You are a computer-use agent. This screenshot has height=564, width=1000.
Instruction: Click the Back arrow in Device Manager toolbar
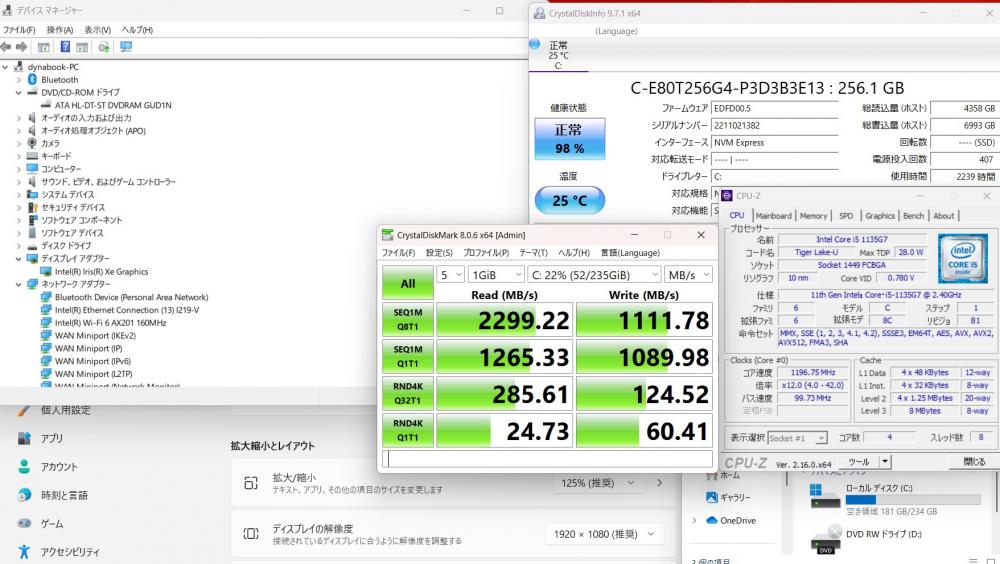(x=6, y=47)
